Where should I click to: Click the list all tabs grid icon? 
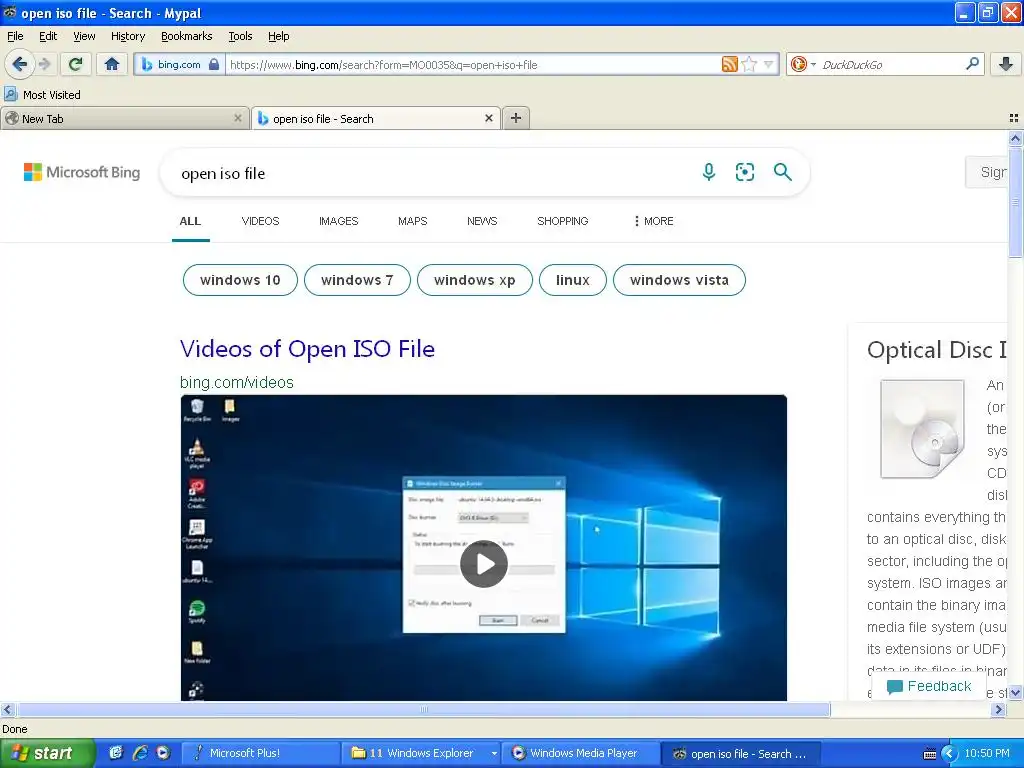click(x=1014, y=118)
